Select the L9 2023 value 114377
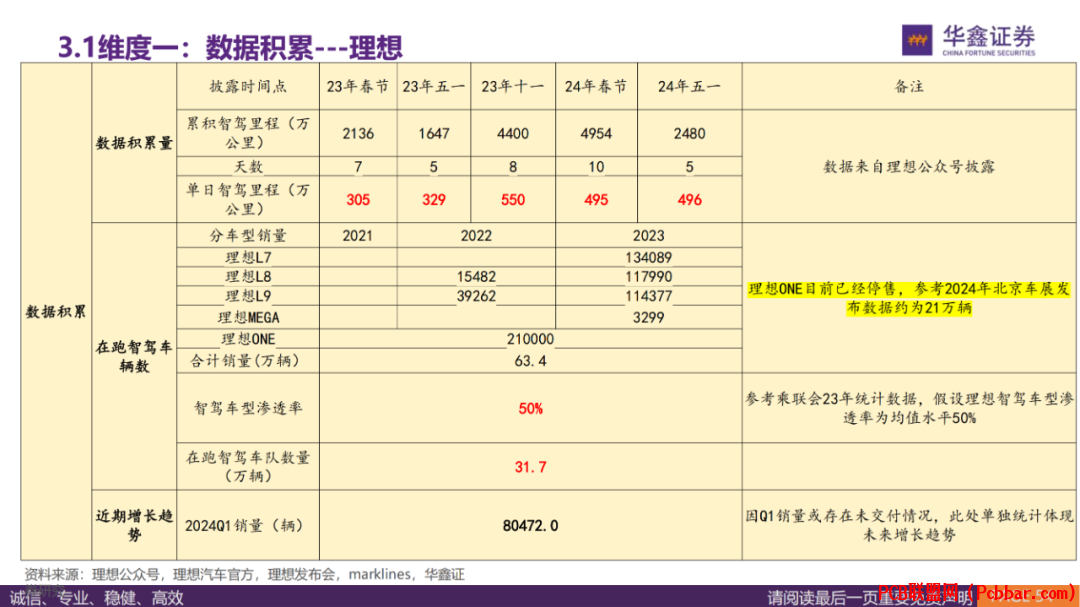 pos(649,296)
